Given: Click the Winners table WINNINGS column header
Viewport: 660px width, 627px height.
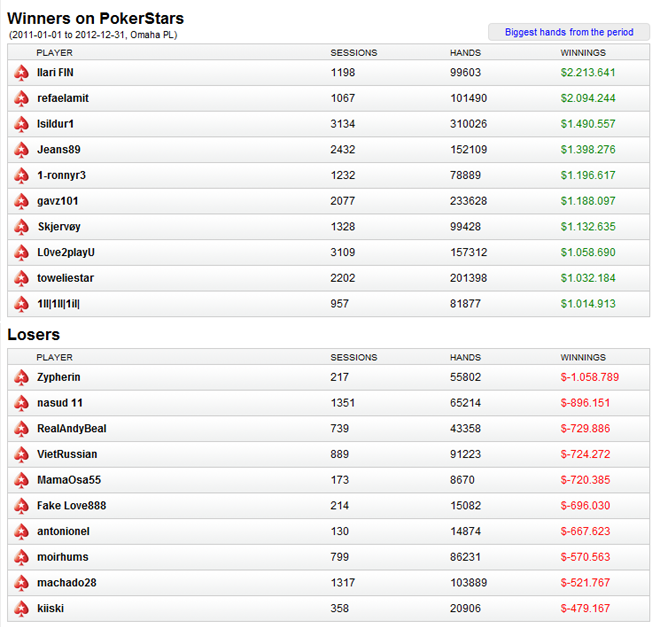Looking at the screenshot, I should click(x=583, y=53).
